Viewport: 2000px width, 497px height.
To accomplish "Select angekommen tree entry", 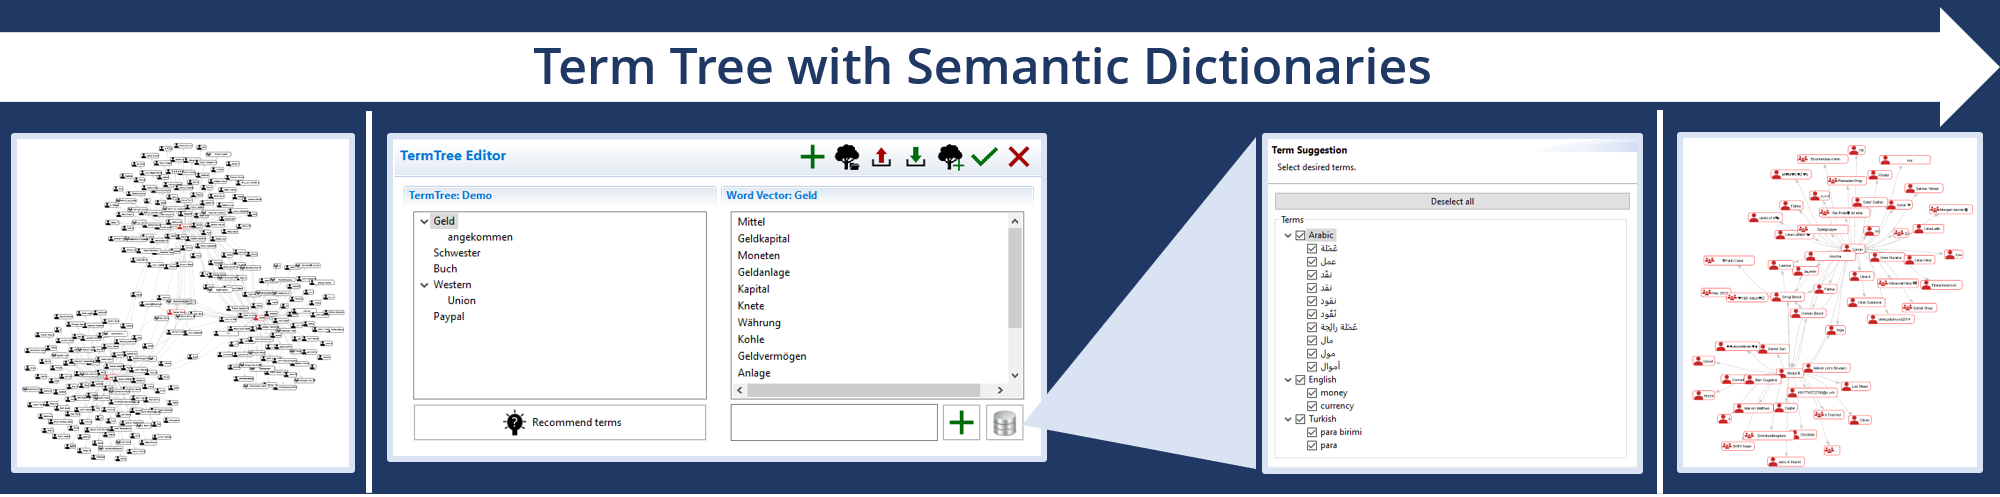I will pyautogui.click(x=480, y=237).
